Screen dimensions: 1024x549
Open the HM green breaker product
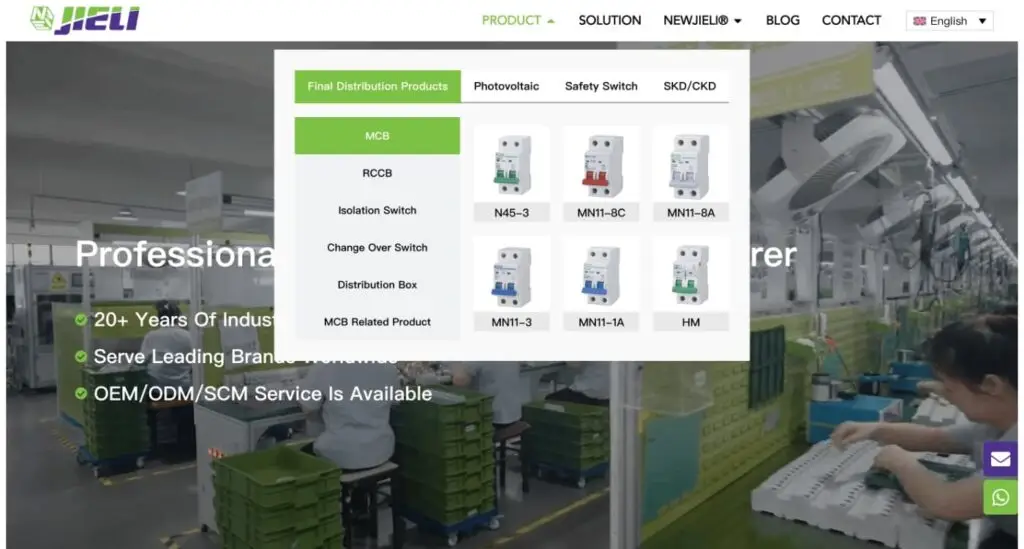click(x=690, y=274)
